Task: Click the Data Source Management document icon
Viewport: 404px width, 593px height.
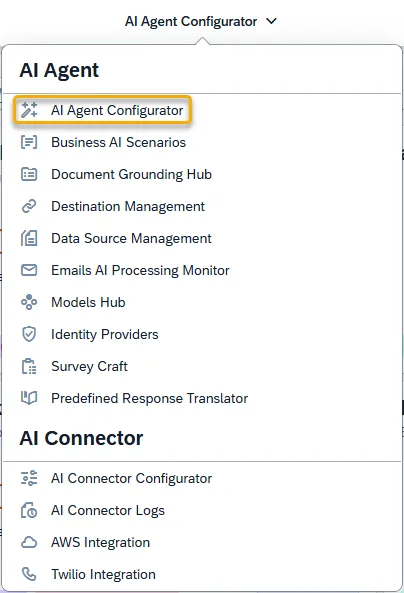Action: pos(29,238)
